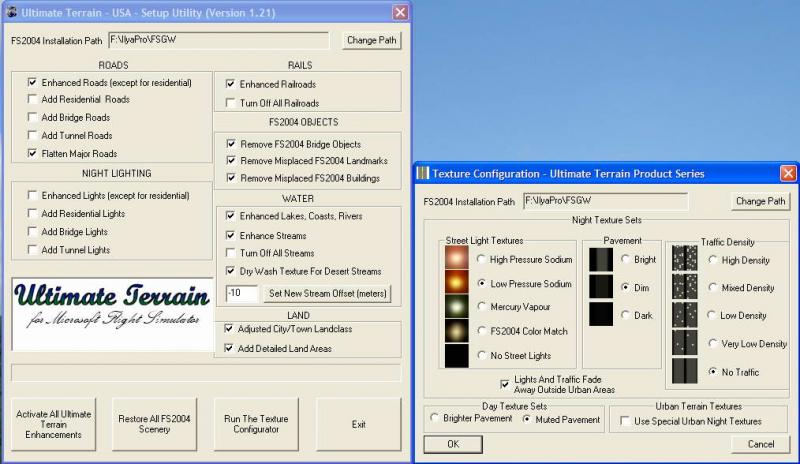The height and width of the screenshot is (464, 800).
Task: Enable Add Residential Roads
Action: click(x=33, y=99)
